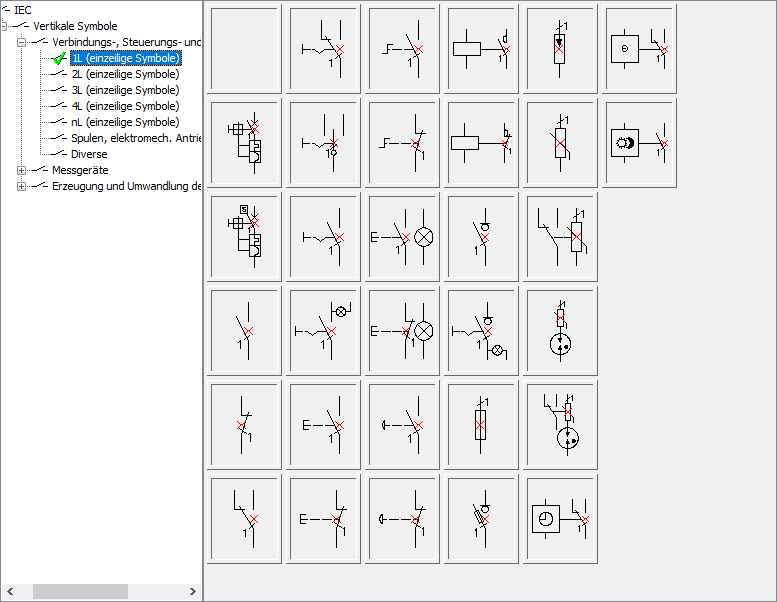Collapse the Vertikale Symbole tree node
The height and width of the screenshot is (602, 777).
(6, 26)
